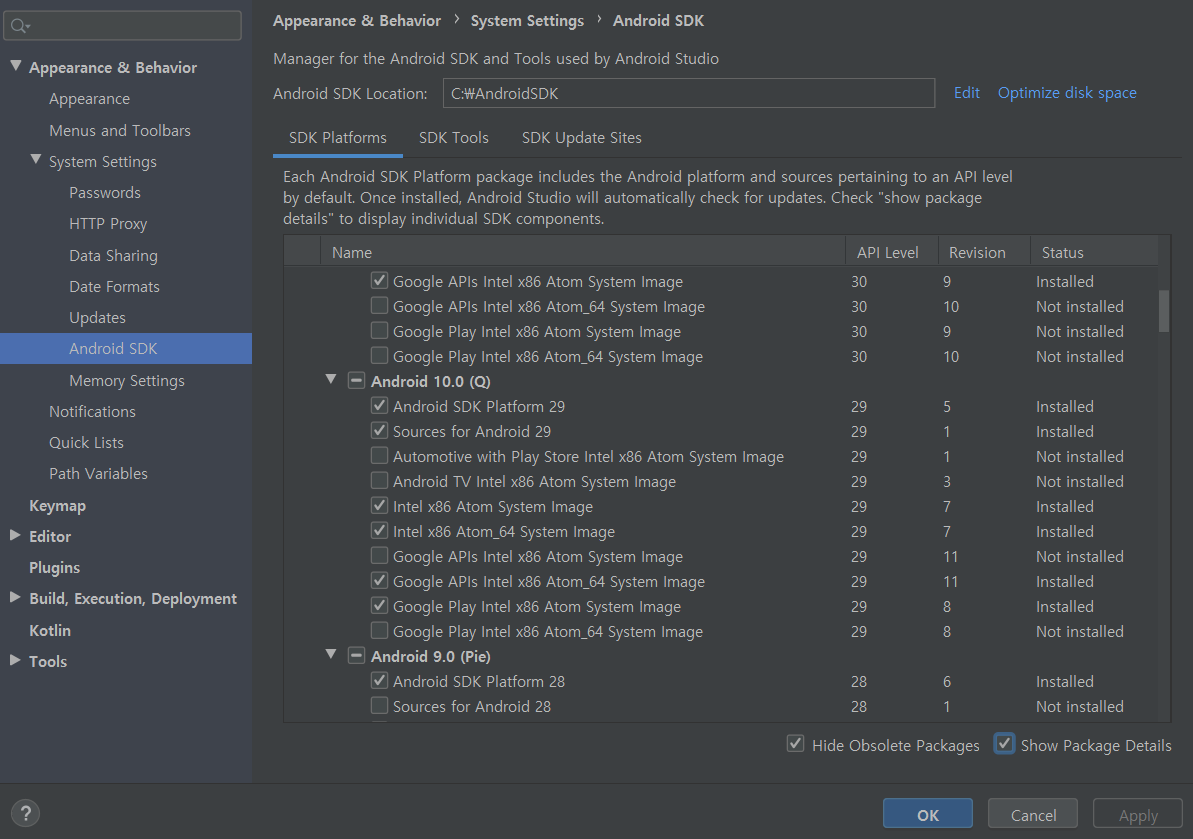Click the Android SDK Location field

tap(689, 93)
